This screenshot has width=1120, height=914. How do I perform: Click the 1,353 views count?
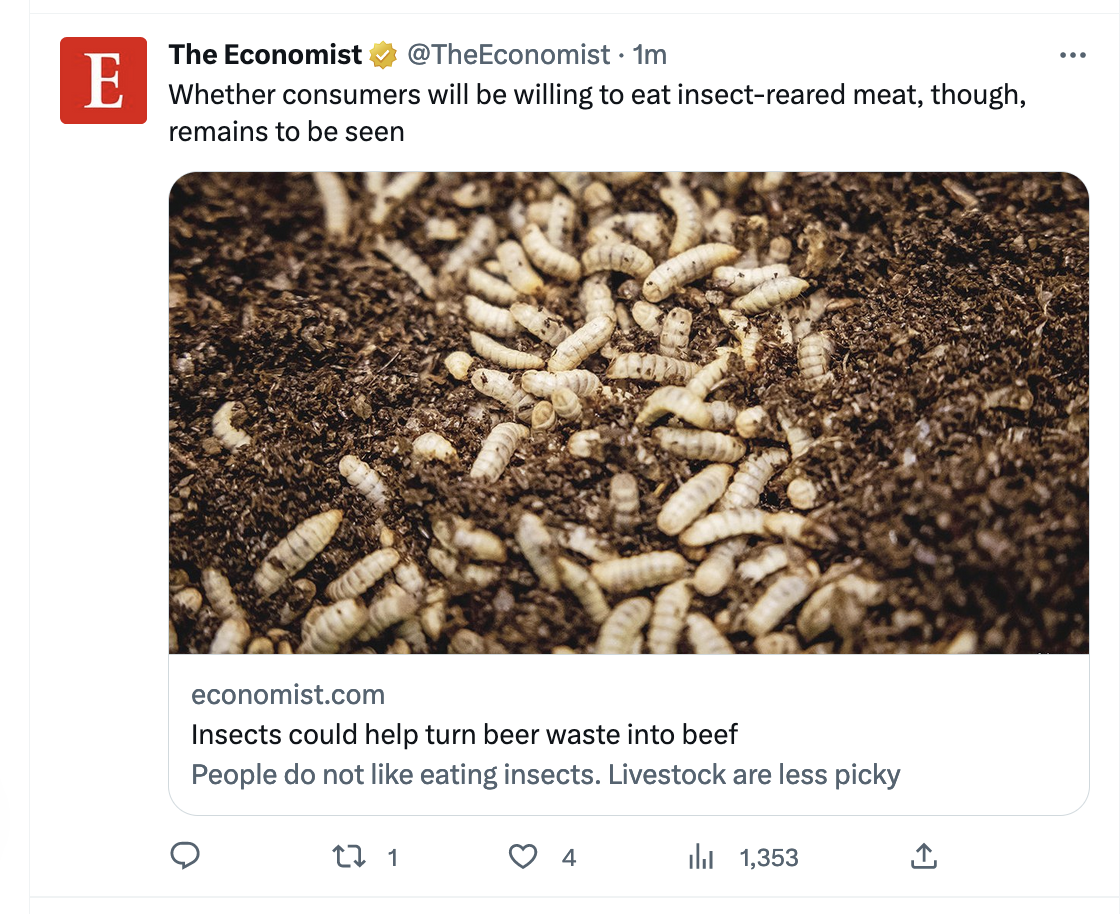click(768, 857)
